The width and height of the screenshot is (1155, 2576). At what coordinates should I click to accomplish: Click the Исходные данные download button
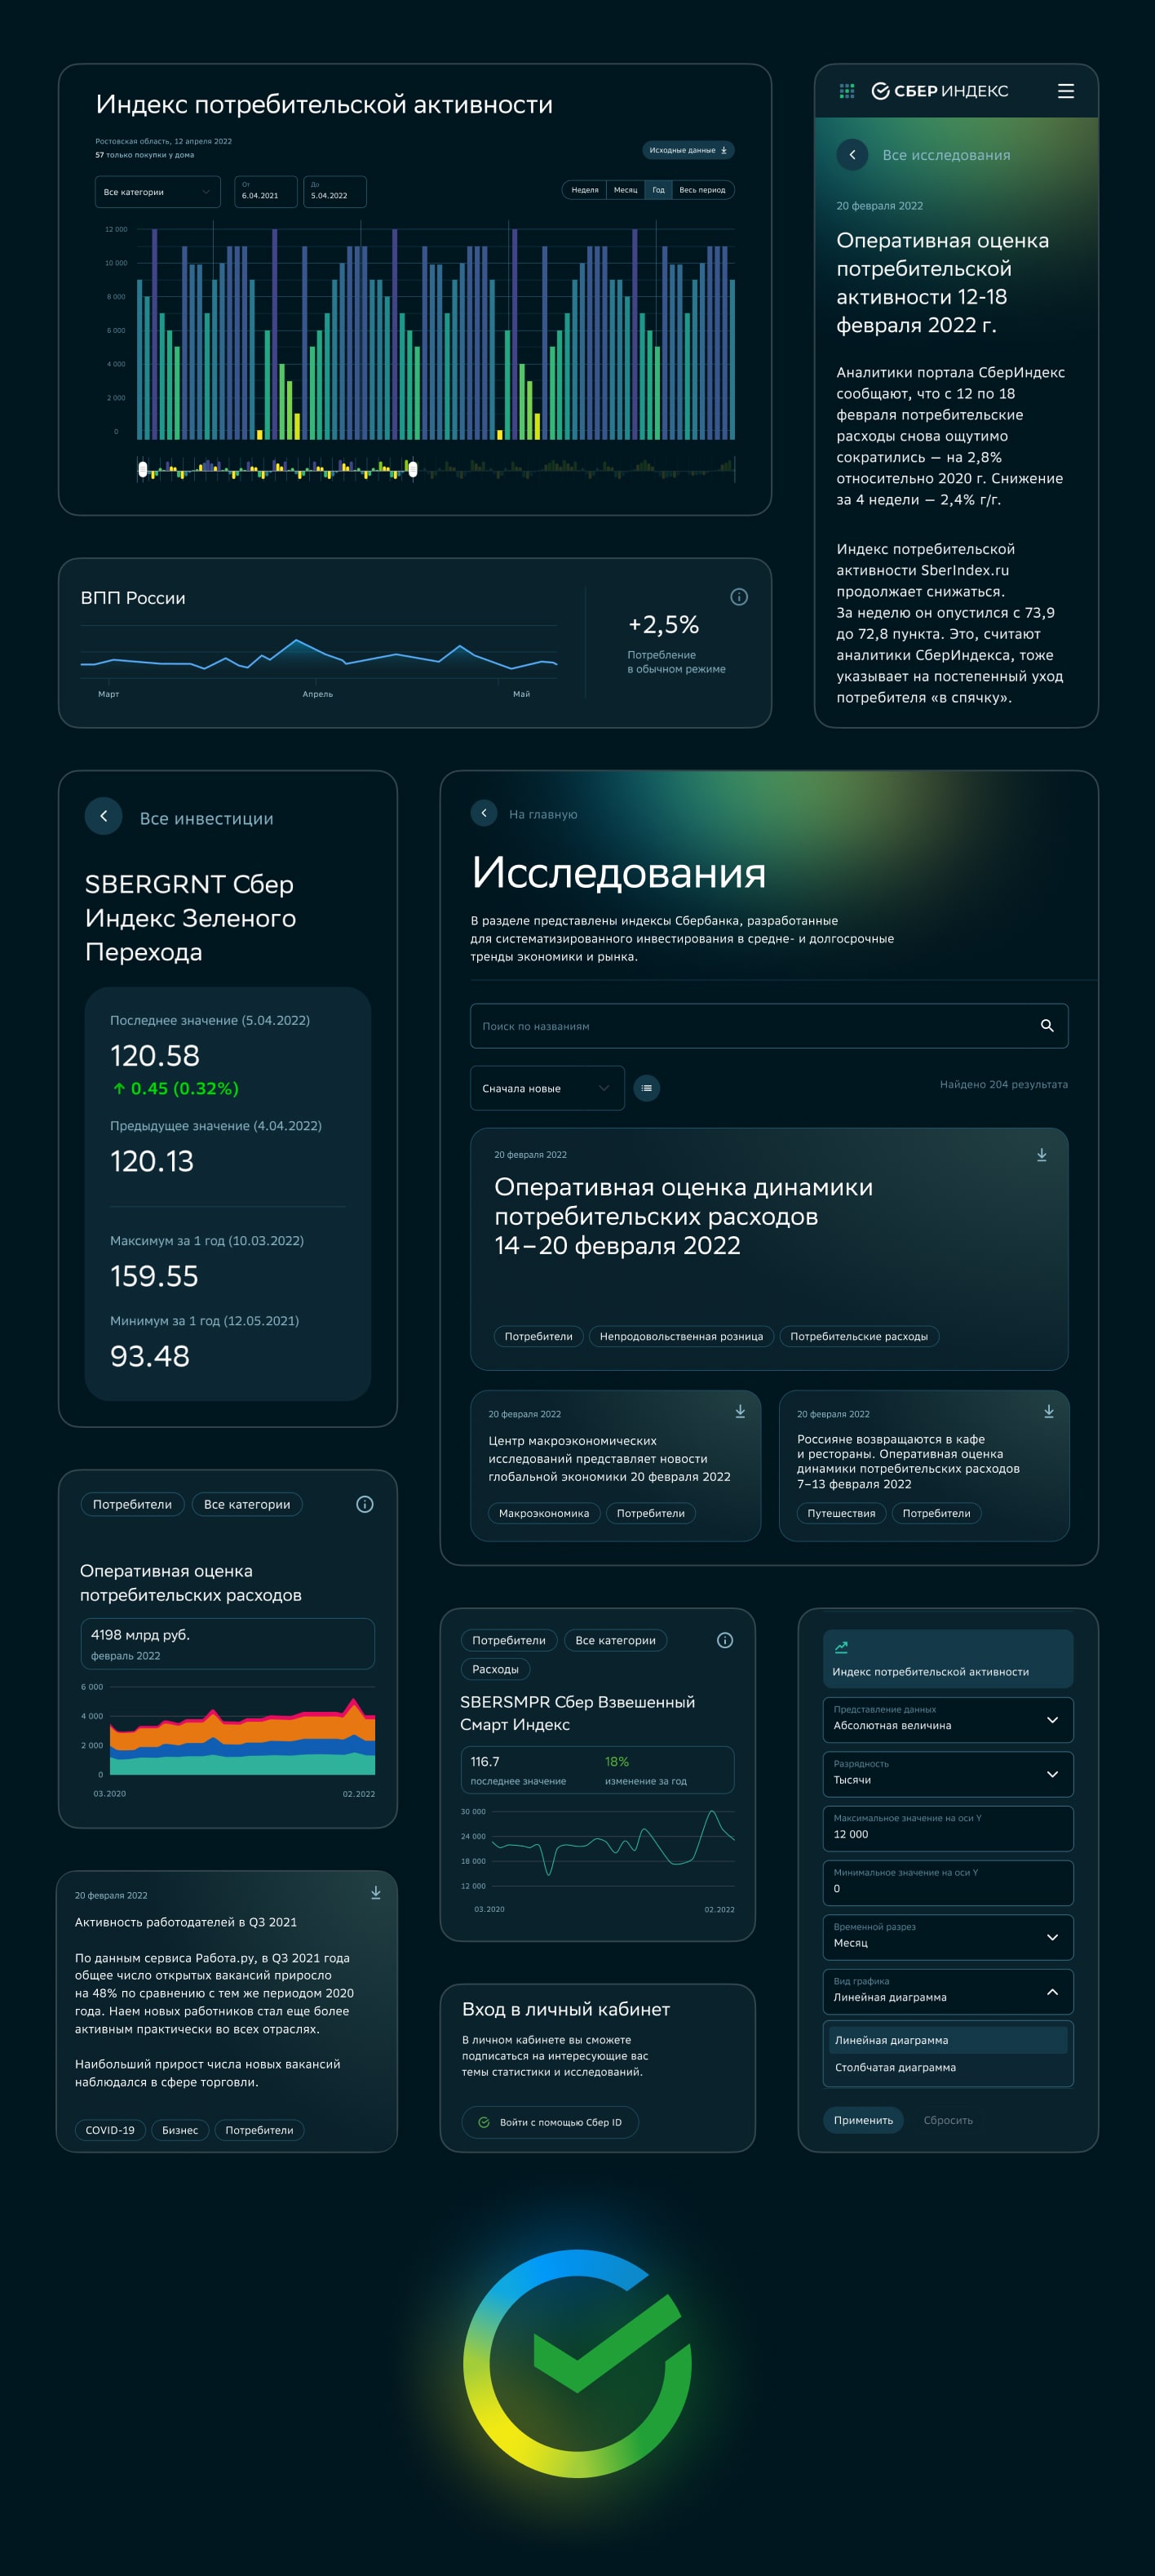coord(688,150)
